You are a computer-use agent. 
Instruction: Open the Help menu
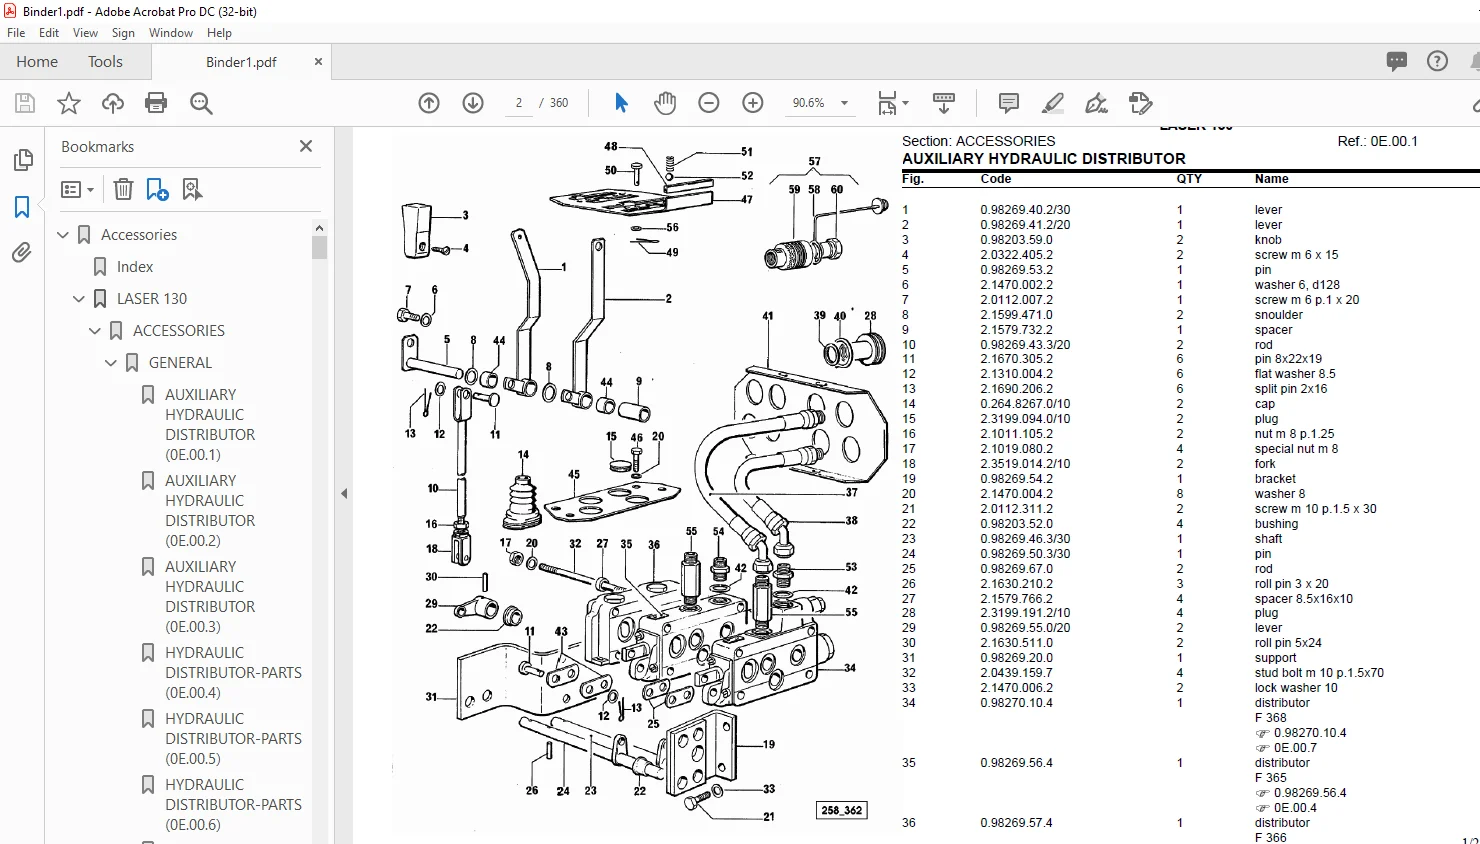click(219, 33)
